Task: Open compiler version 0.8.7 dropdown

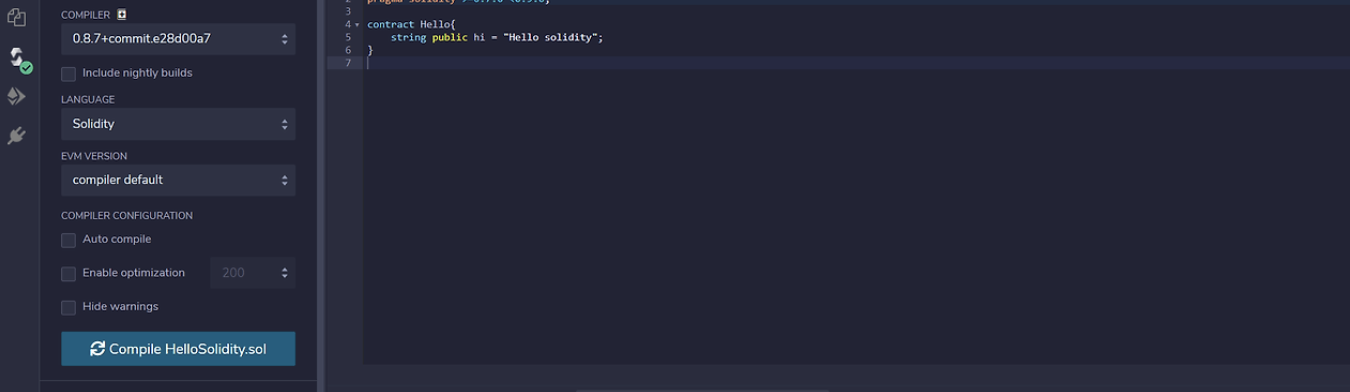Action: (178, 39)
